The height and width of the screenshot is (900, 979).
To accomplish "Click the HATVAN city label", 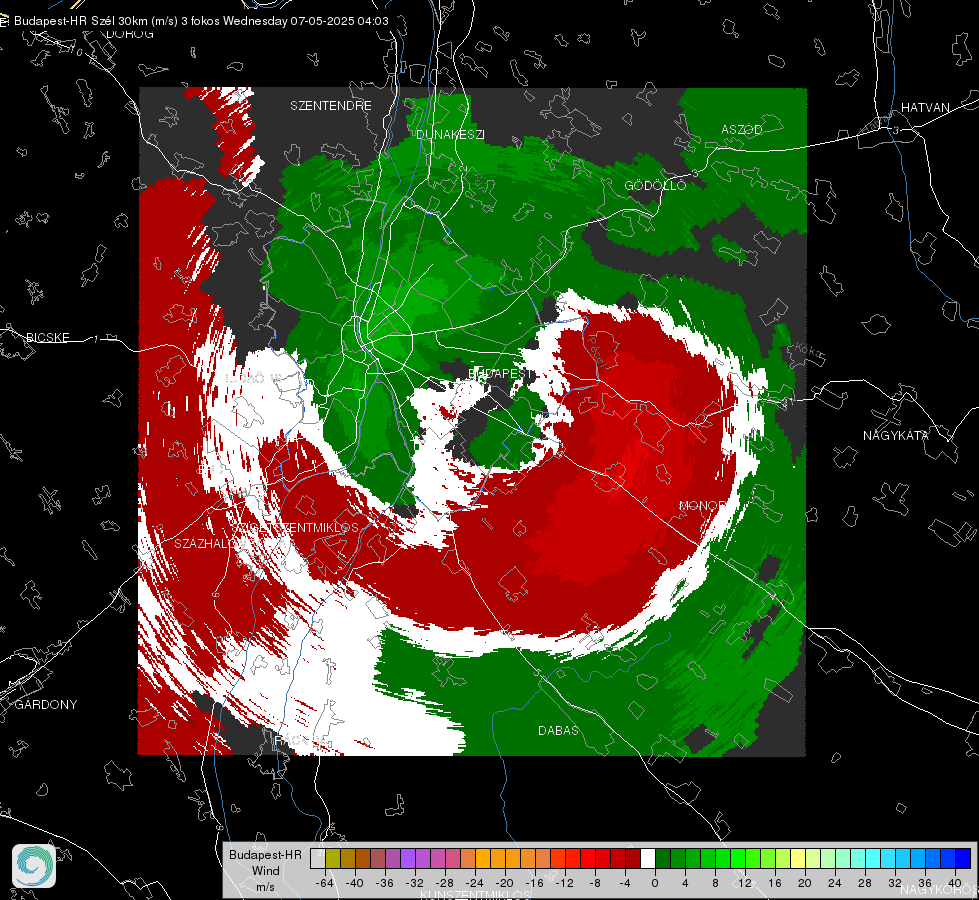I will tap(925, 108).
